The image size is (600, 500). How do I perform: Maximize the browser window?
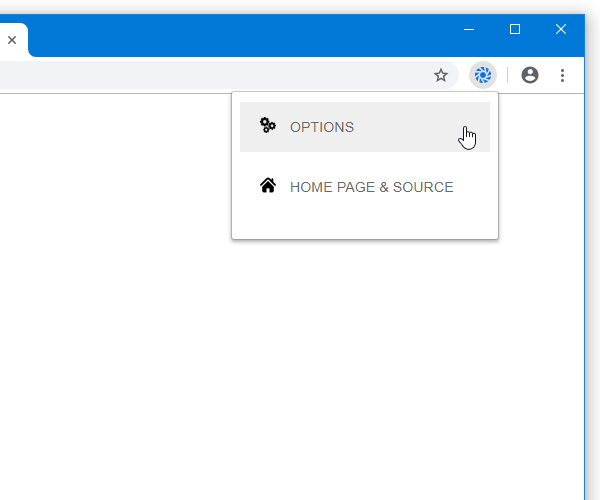515,29
